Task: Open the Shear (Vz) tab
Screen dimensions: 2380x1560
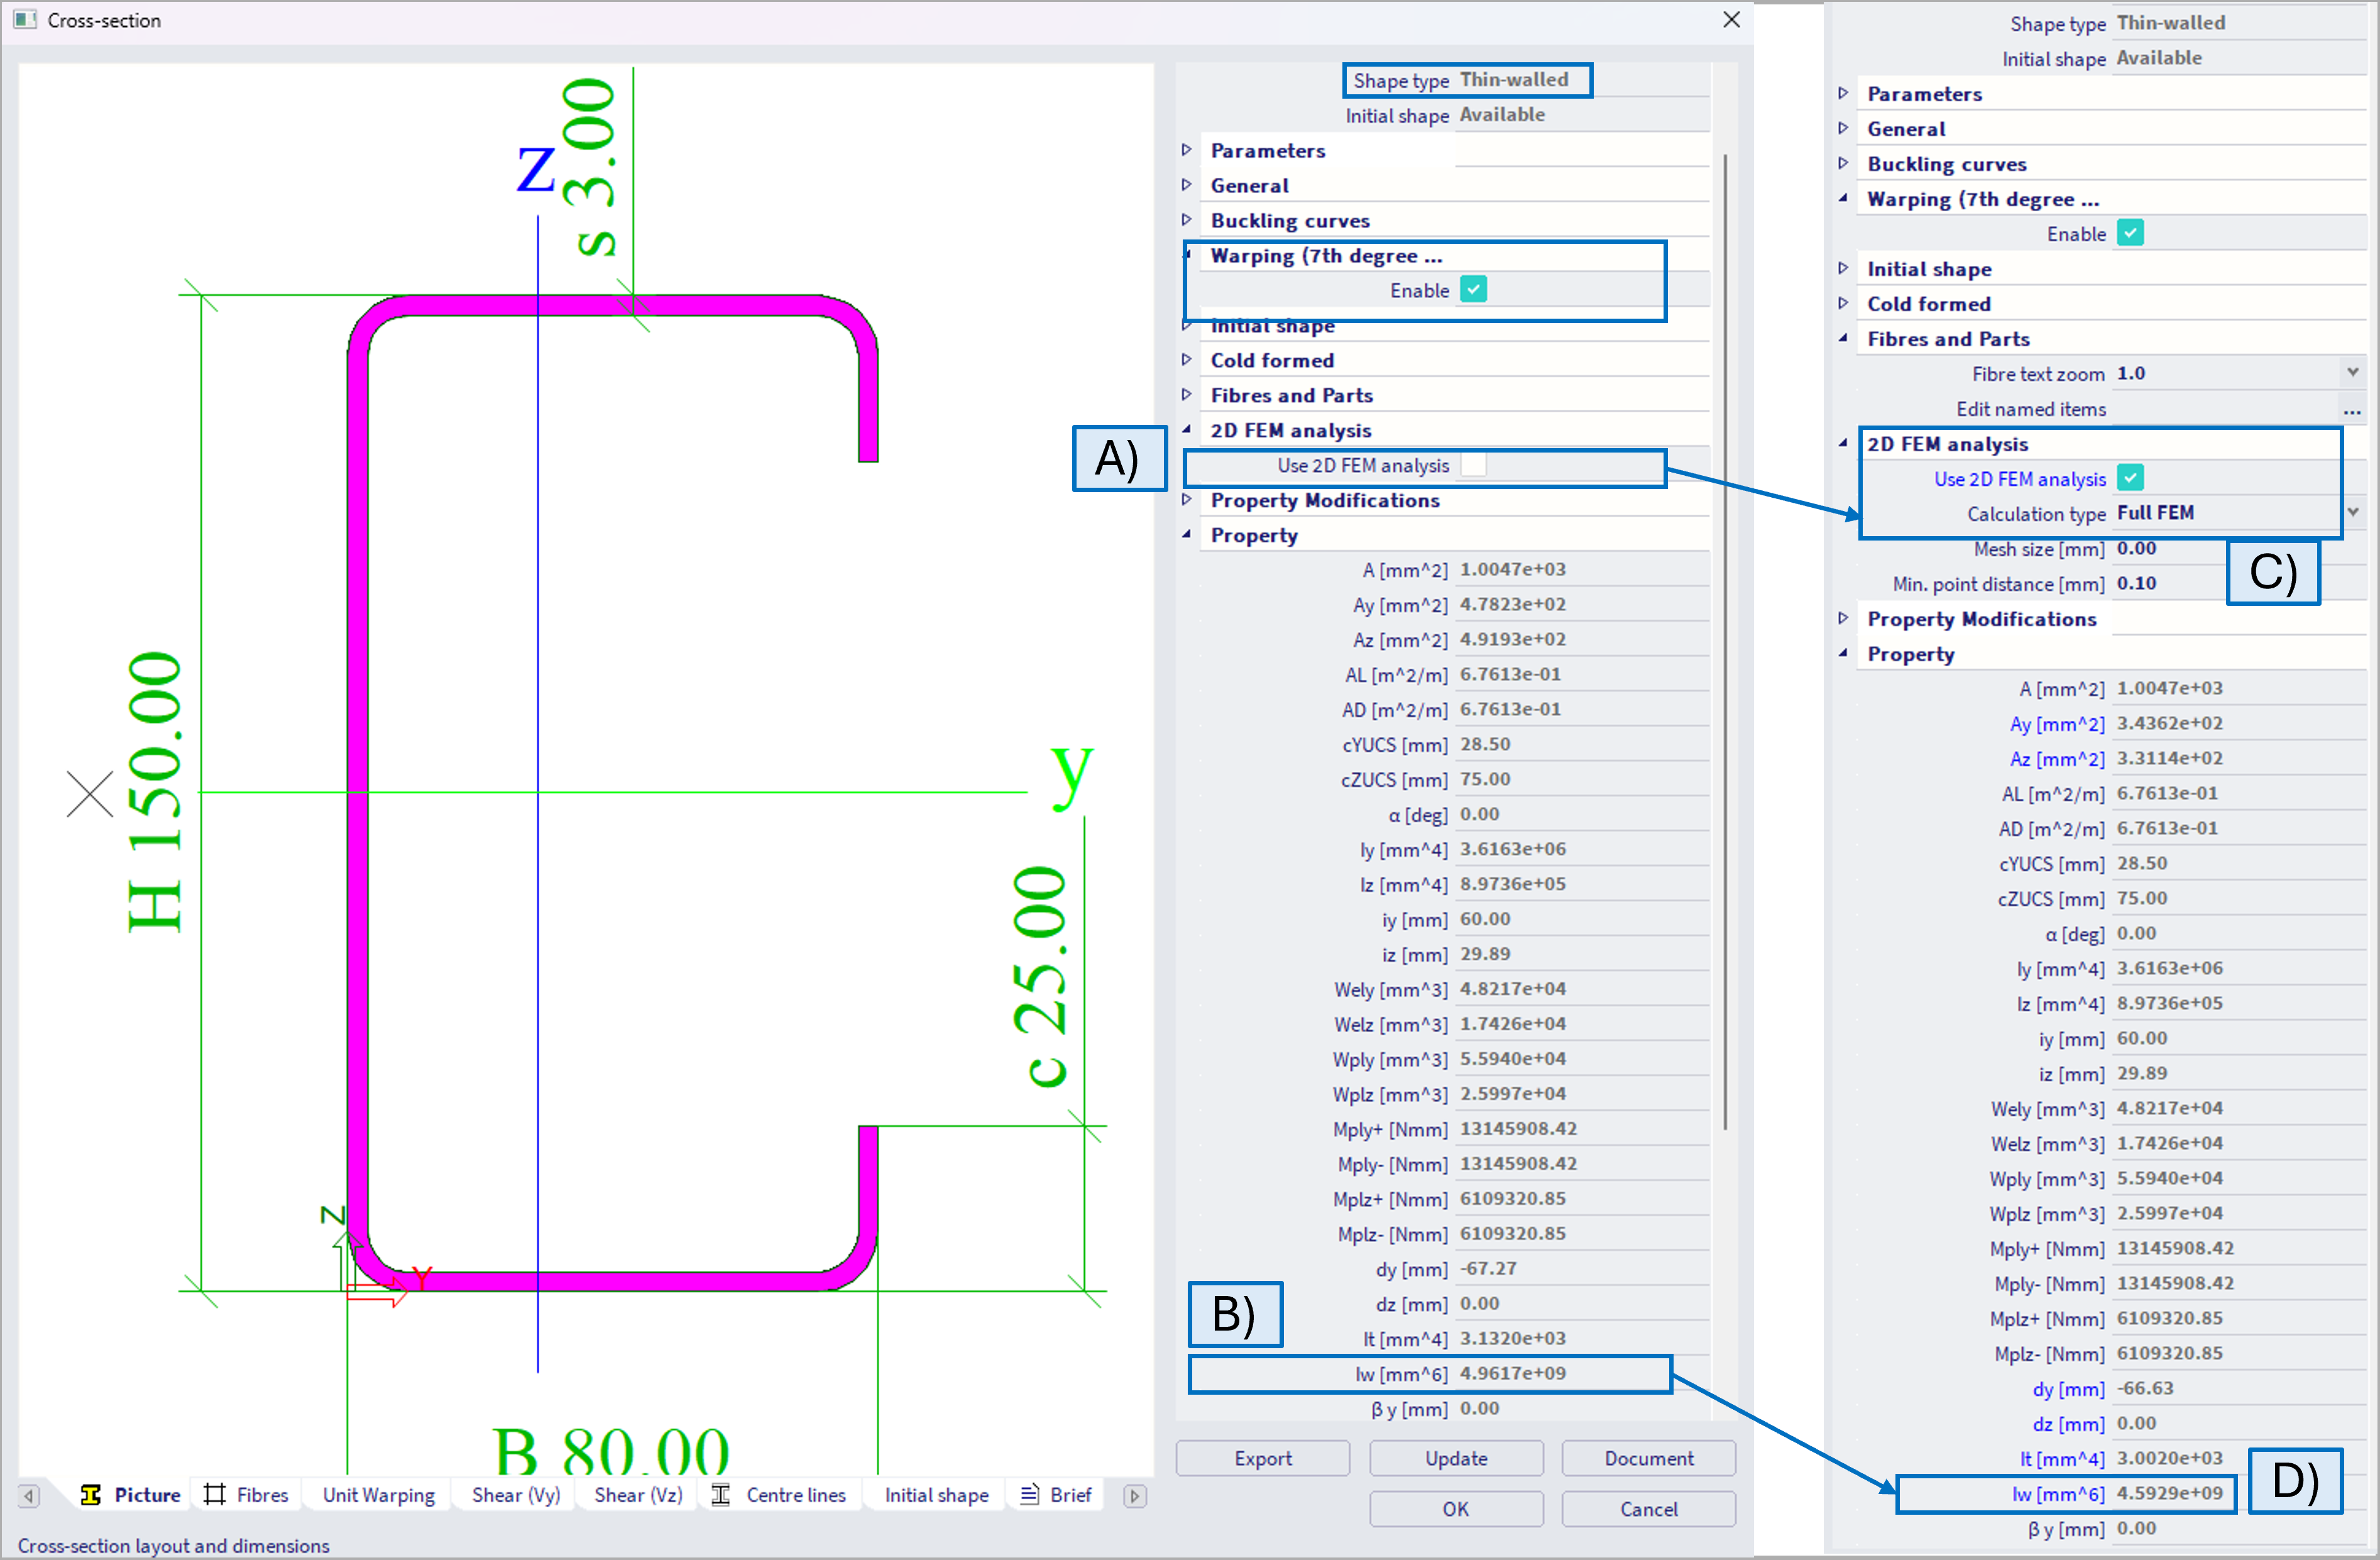Action: (638, 1495)
